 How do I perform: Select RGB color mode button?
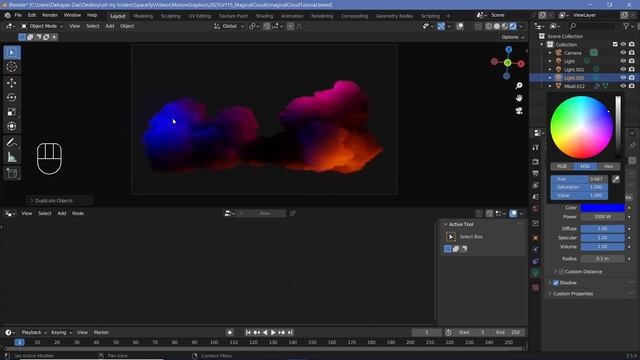click(x=562, y=167)
